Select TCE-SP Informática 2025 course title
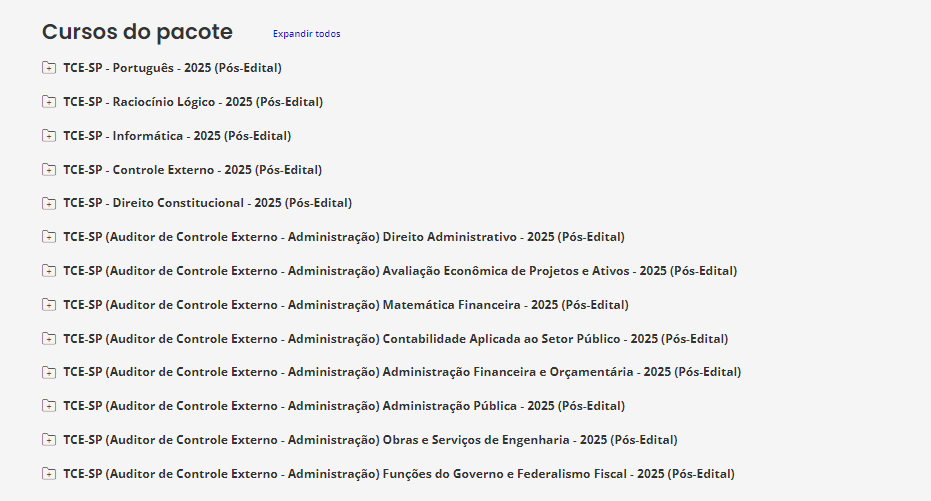Viewport: 931px width, 501px height. [177, 136]
